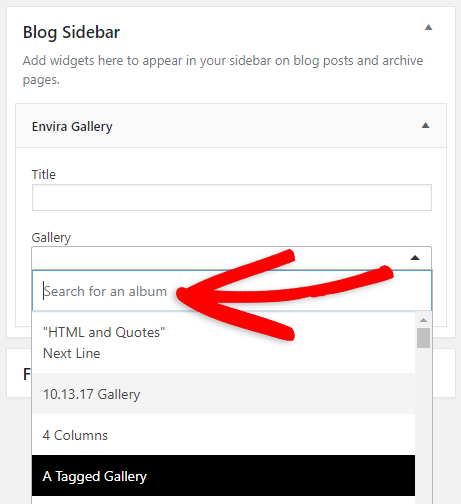
Task: Click the Blog Sidebar description text
Action: 223,70
